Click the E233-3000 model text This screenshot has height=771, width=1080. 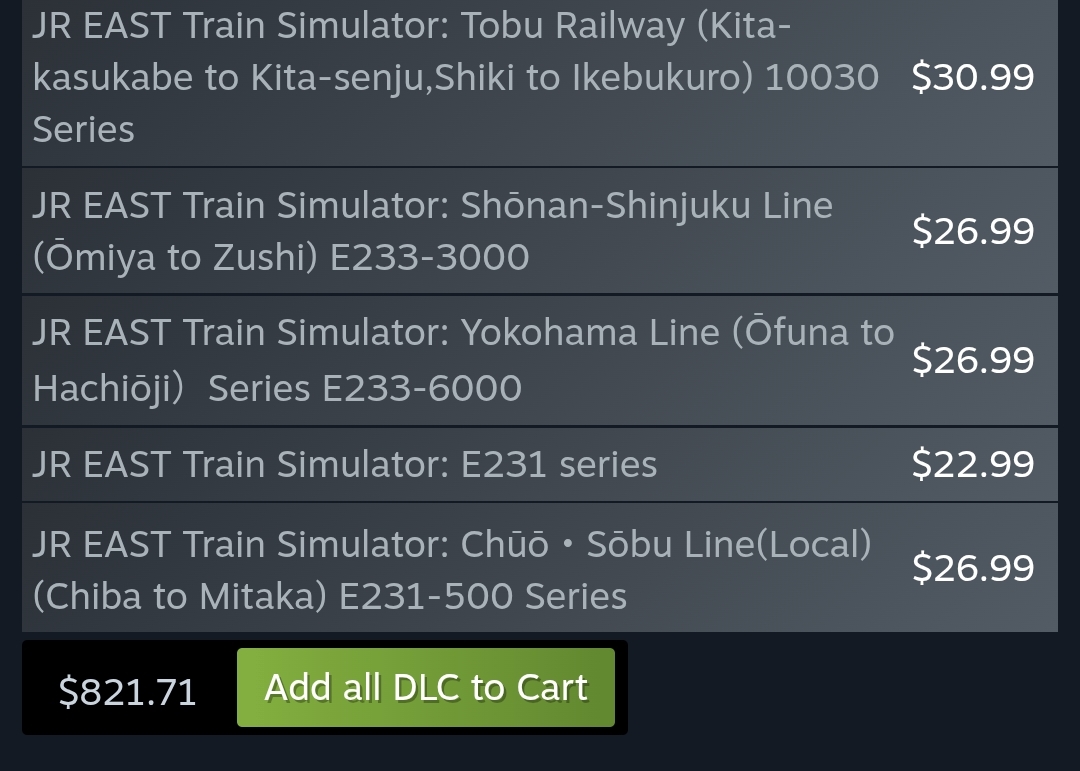coord(429,257)
